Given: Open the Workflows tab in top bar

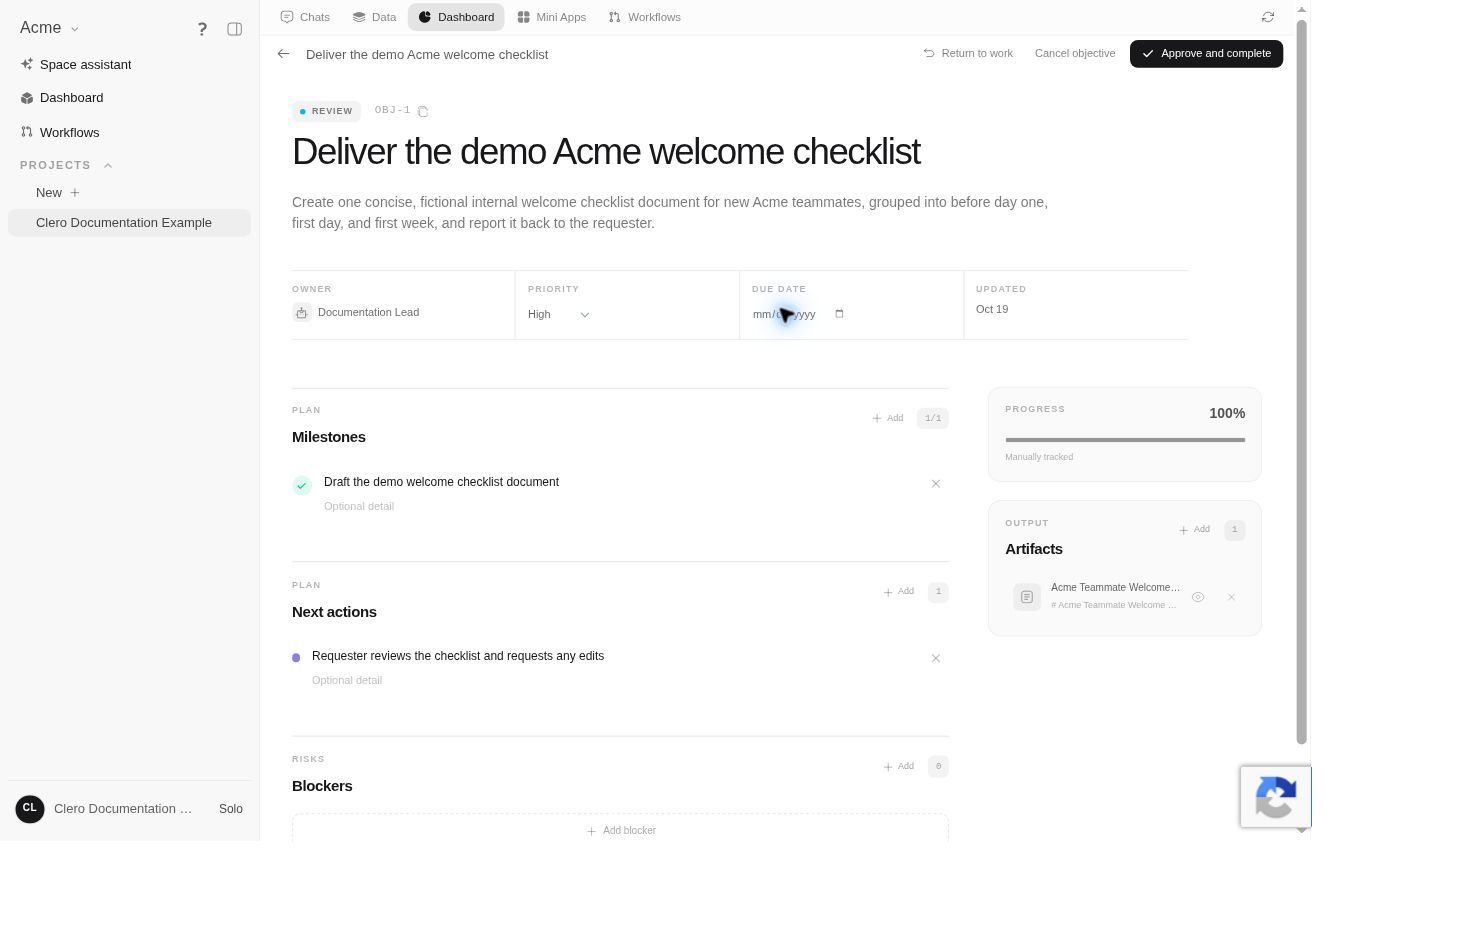Looking at the screenshot, I should click(645, 17).
